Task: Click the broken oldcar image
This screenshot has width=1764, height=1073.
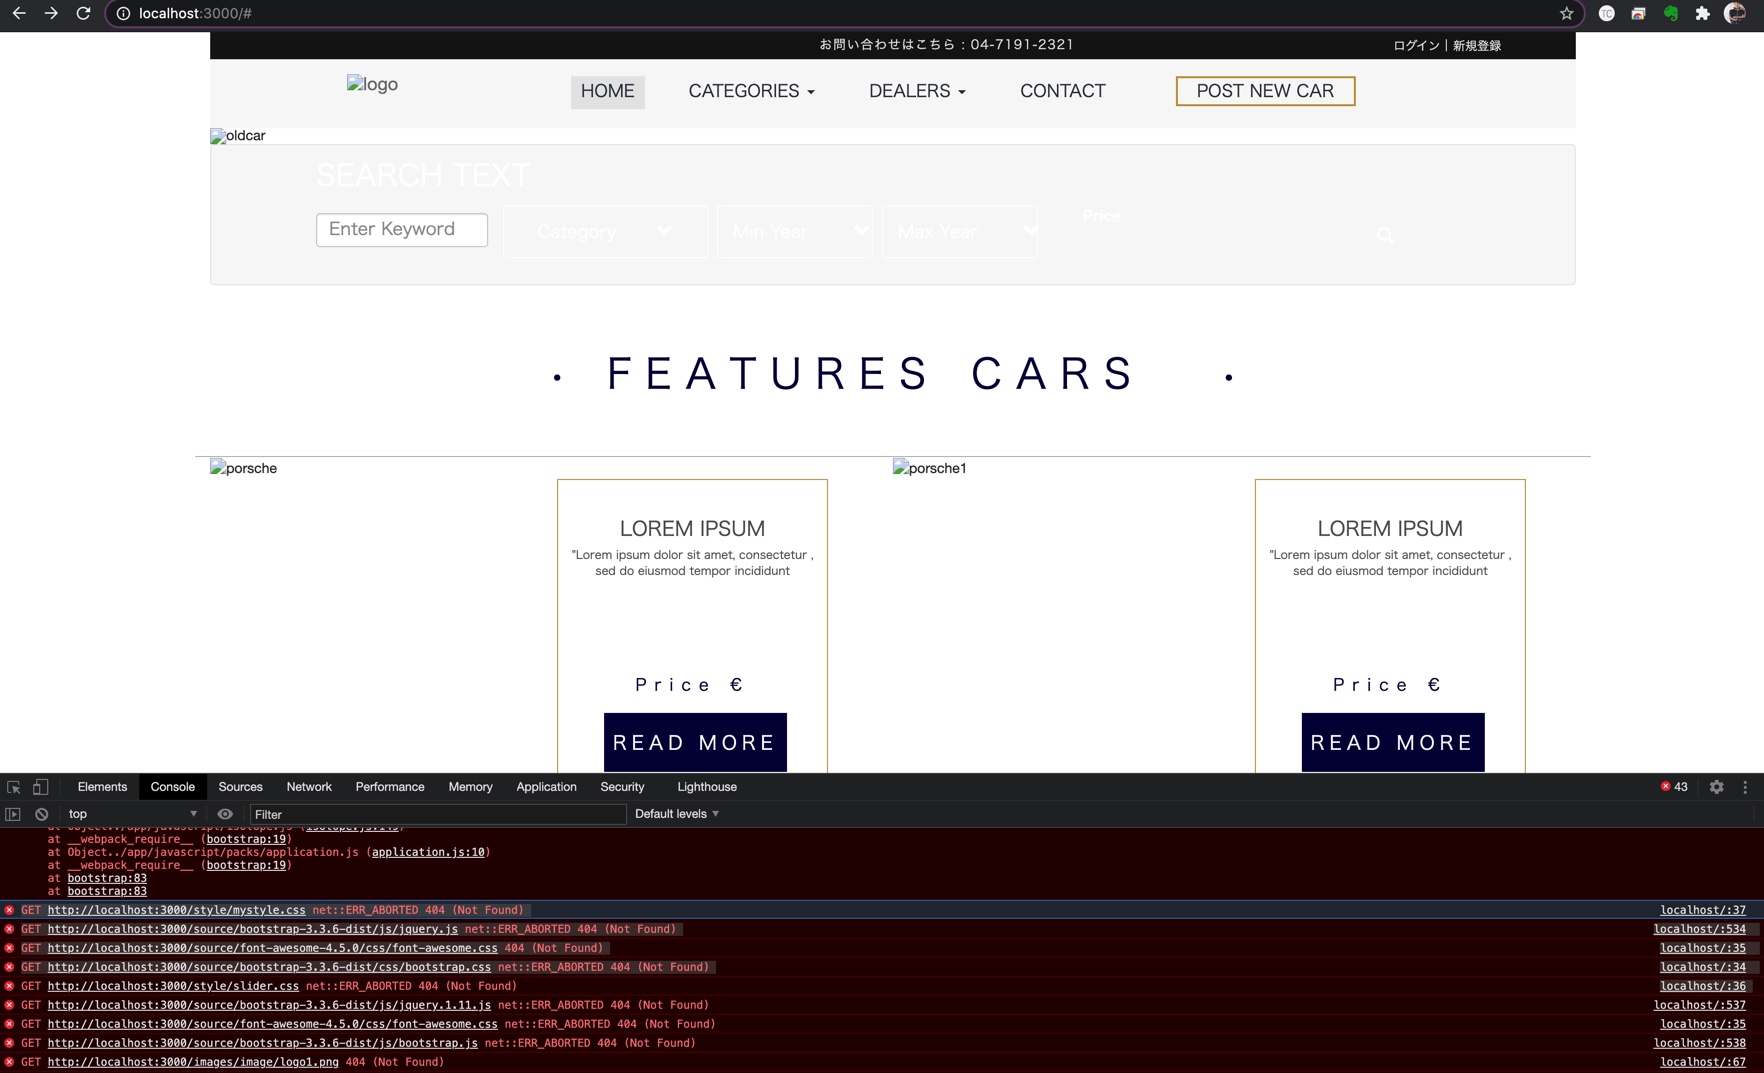Action: (237, 136)
